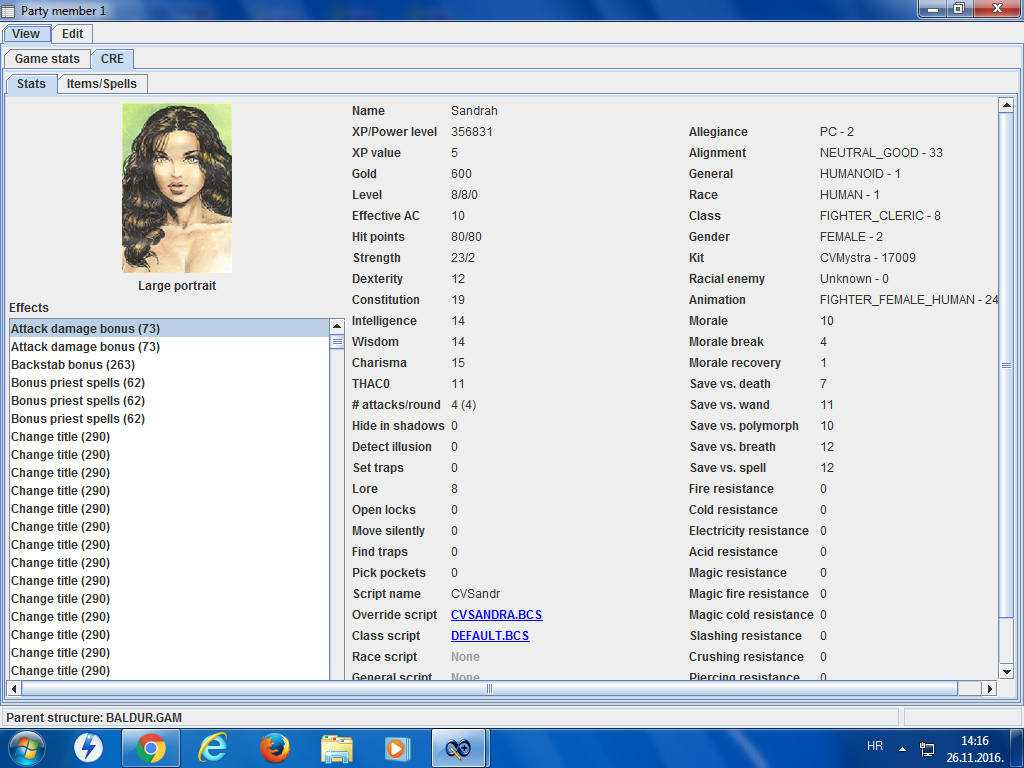The image size is (1024, 768).
Task: Select the CRE tab
Action: [112, 59]
